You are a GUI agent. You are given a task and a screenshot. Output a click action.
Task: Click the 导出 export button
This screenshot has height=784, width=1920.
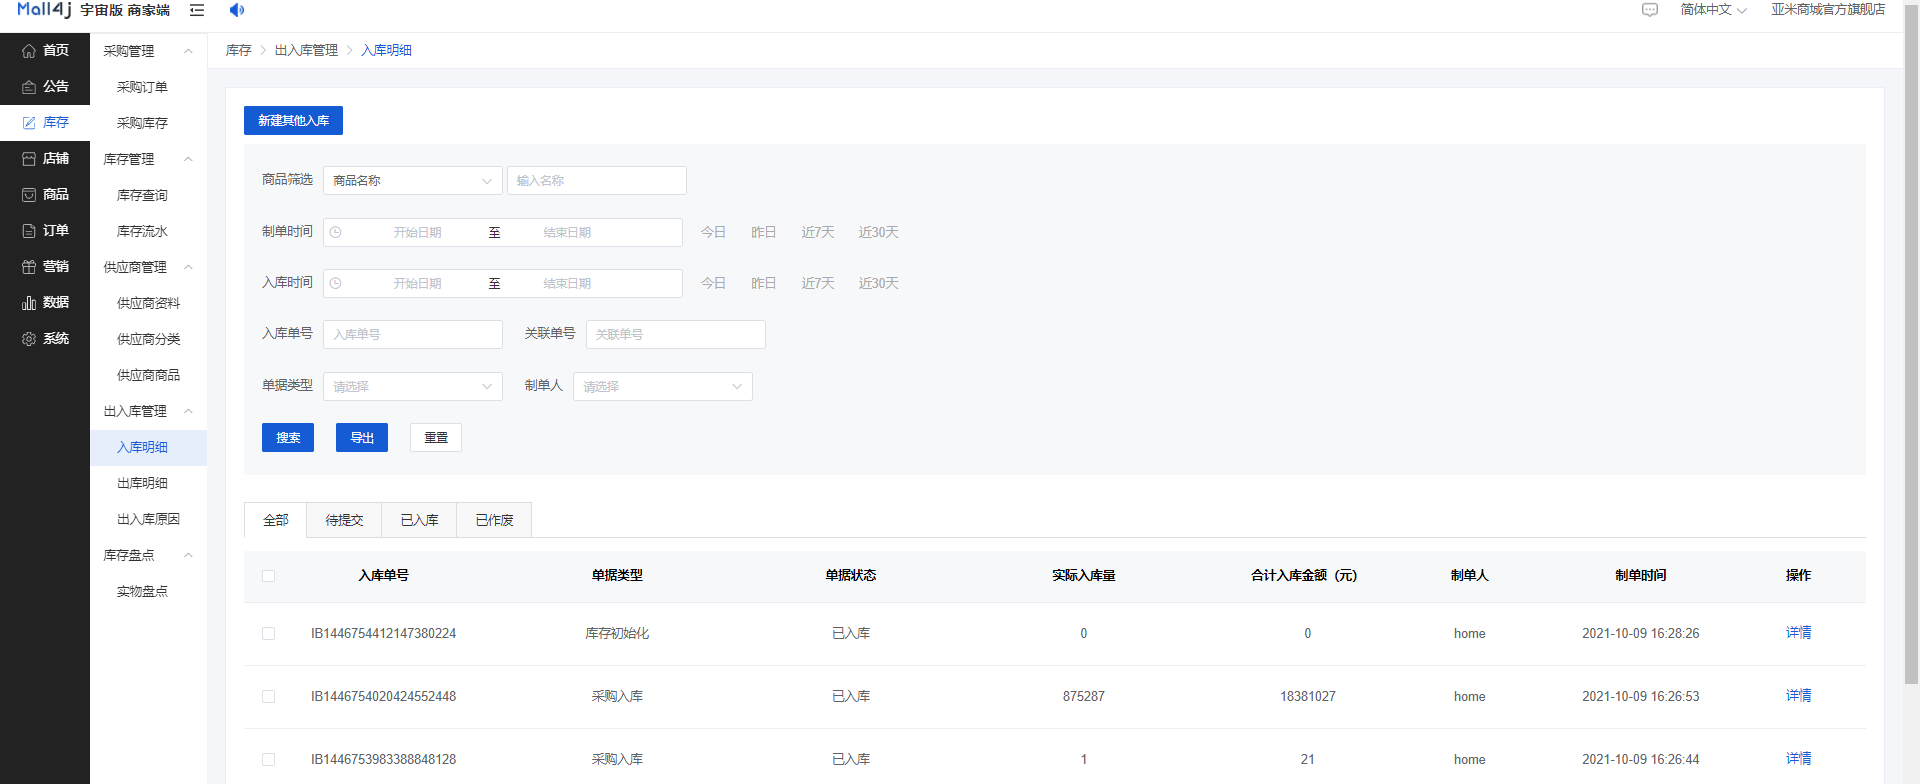point(362,438)
